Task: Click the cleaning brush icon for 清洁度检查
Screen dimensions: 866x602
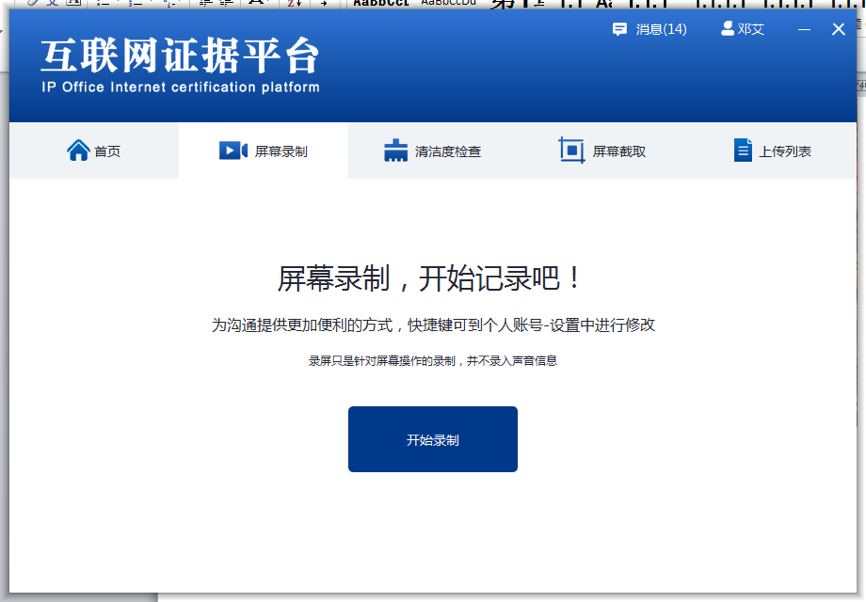Action: [396, 151]
